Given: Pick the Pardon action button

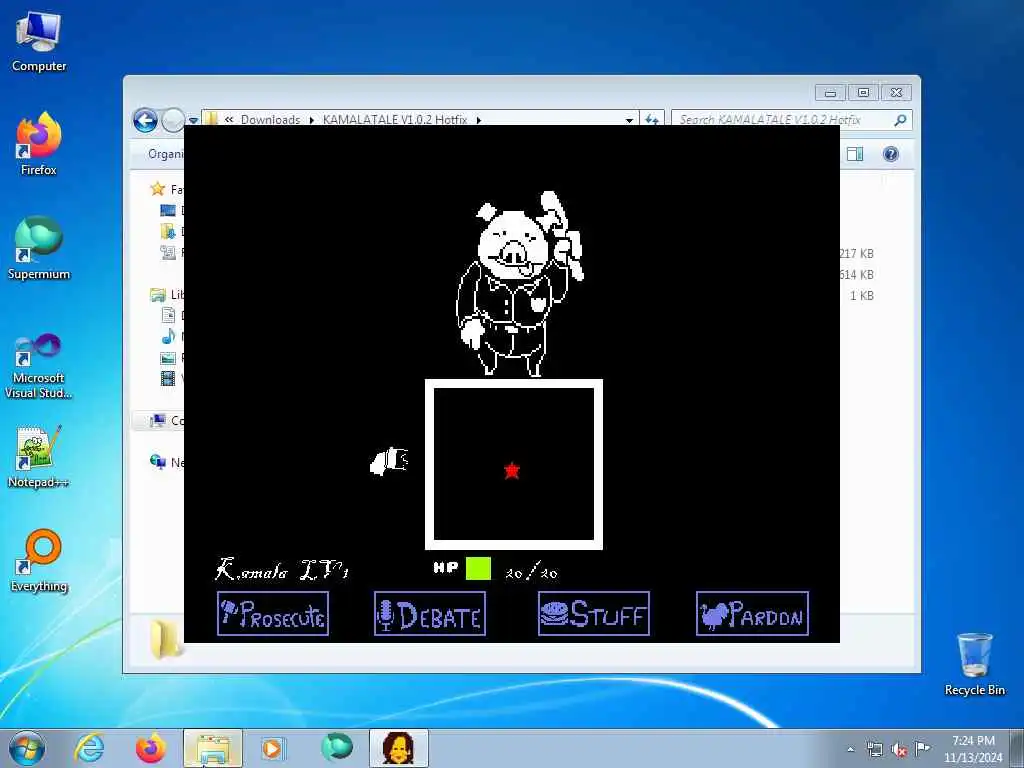Looking at the screenshot, I should 752,613.
